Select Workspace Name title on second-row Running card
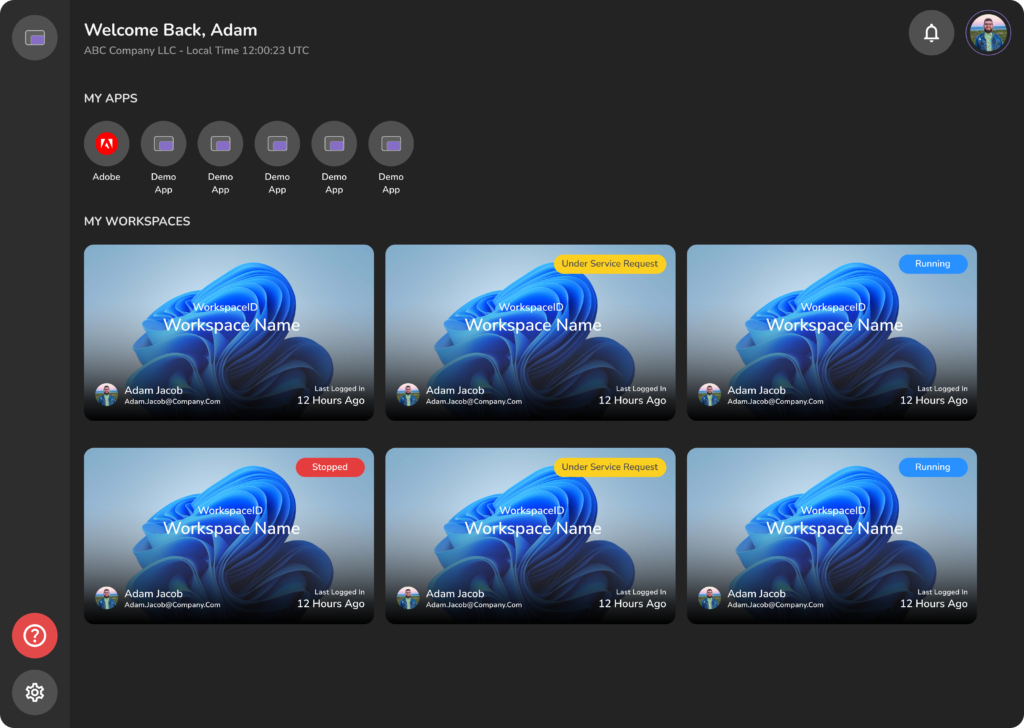The width and height of the screenshot is (1024, 728). click(x=834, y=528)
